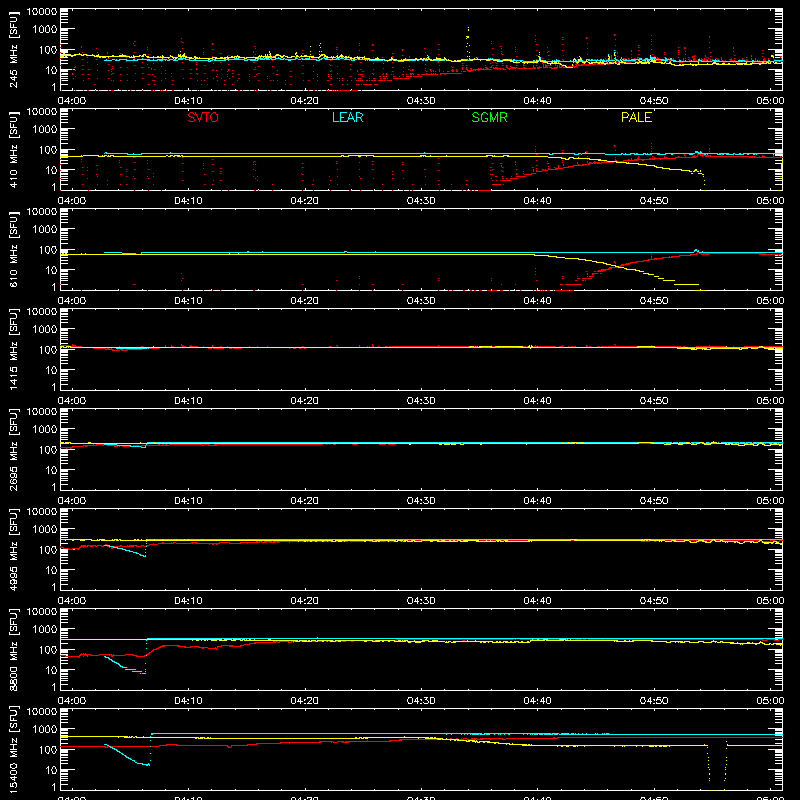This screenshot has height=800, width=800.
Task: Click the 04:40 tick label of the 2695 MHz plot
Action: (x=537, y=501)
